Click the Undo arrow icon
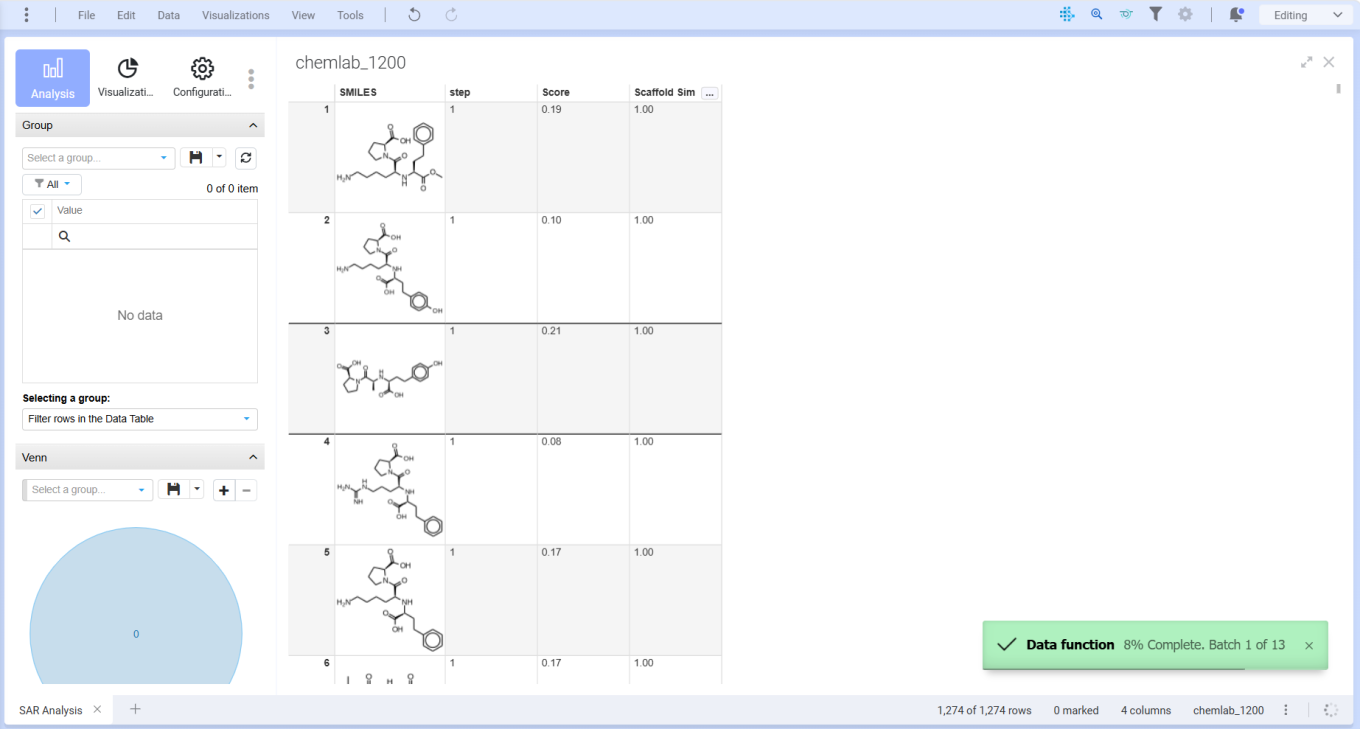The image size is (1360, 729). [x=415, y=15]
